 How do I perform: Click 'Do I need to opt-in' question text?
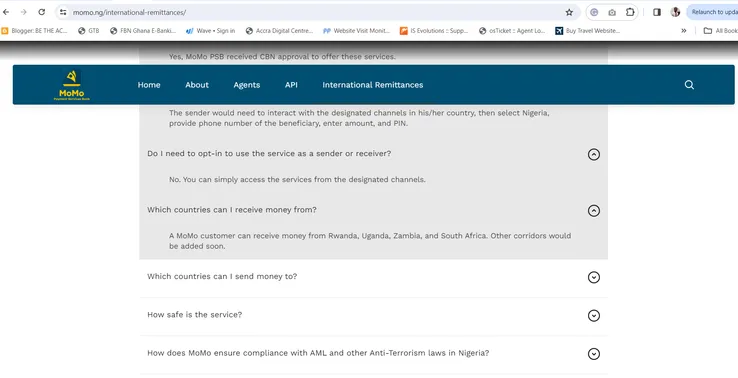(x=269, y=153)
